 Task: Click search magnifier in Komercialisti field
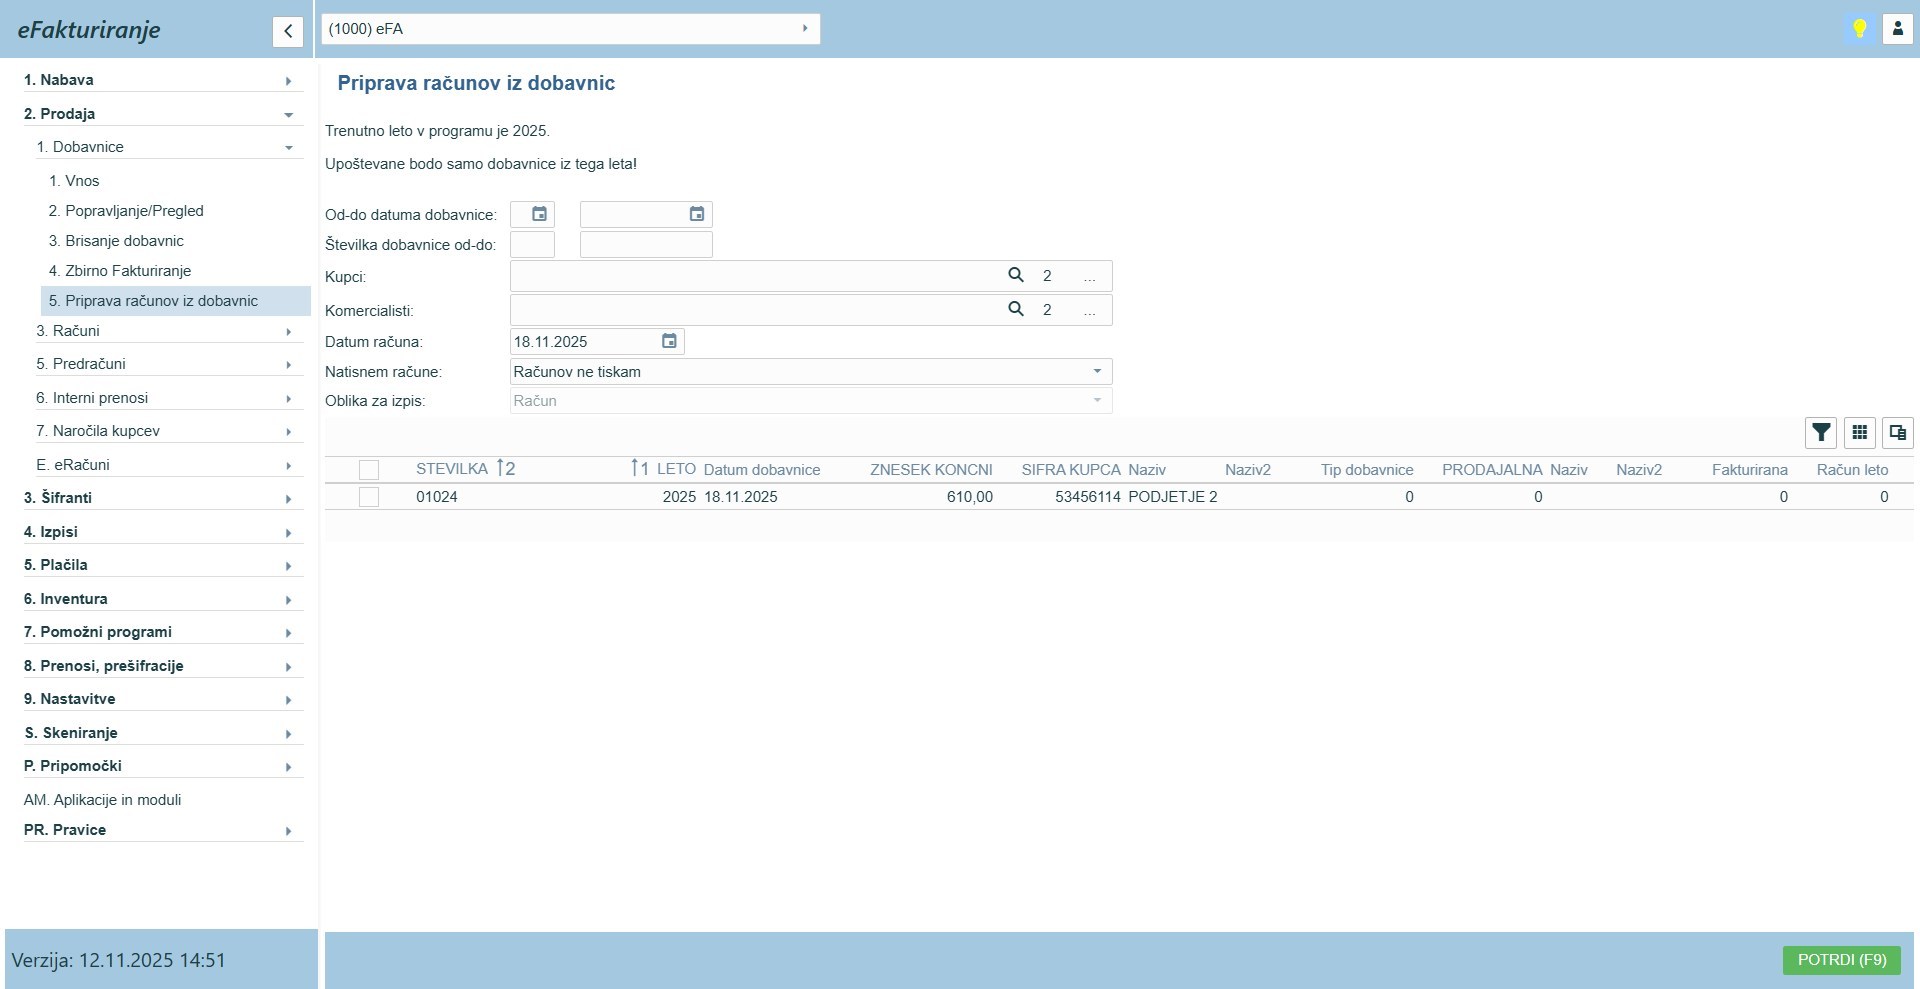click(x=1015, y=310)
